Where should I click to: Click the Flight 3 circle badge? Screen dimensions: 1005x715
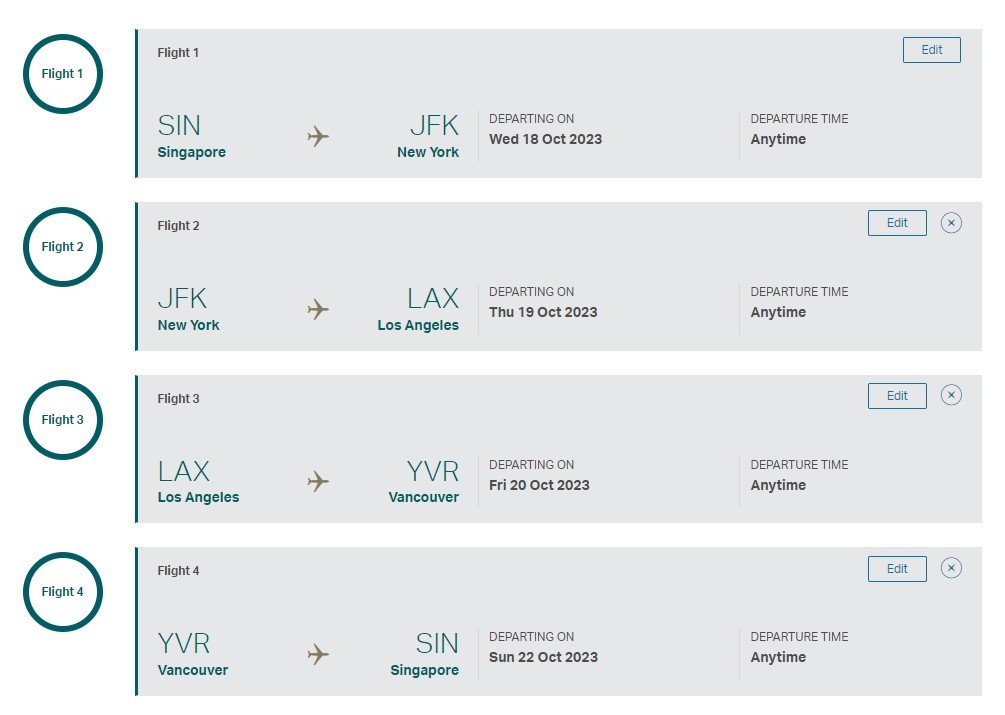(x=62, y=419)
